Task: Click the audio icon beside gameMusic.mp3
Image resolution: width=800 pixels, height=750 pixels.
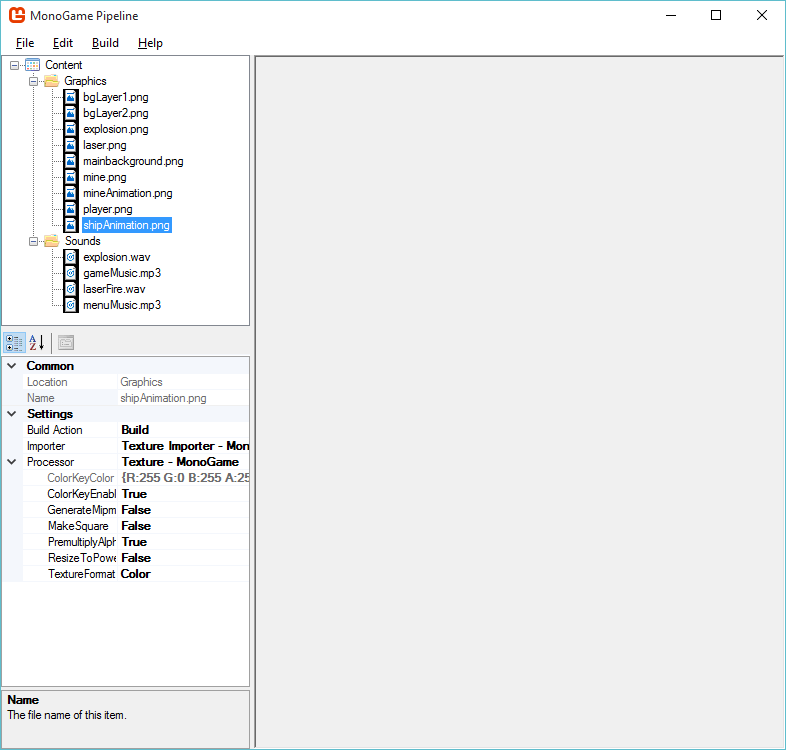Action: (69, 272)
